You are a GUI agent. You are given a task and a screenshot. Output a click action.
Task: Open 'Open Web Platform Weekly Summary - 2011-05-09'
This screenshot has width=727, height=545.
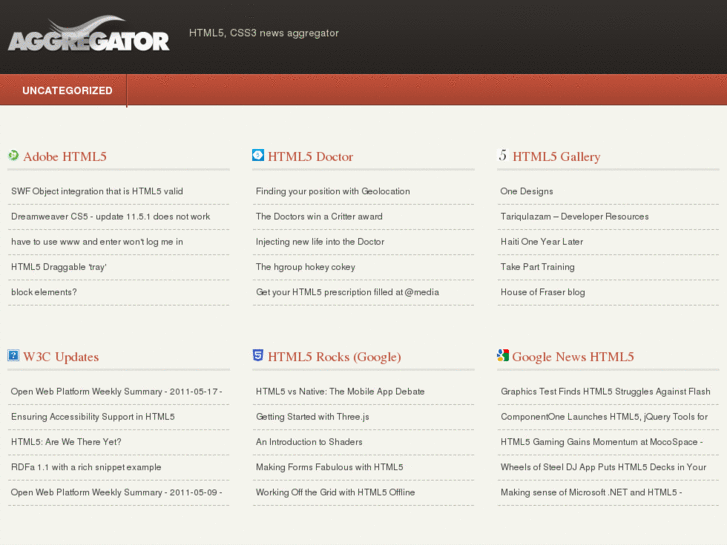(116, 492)
